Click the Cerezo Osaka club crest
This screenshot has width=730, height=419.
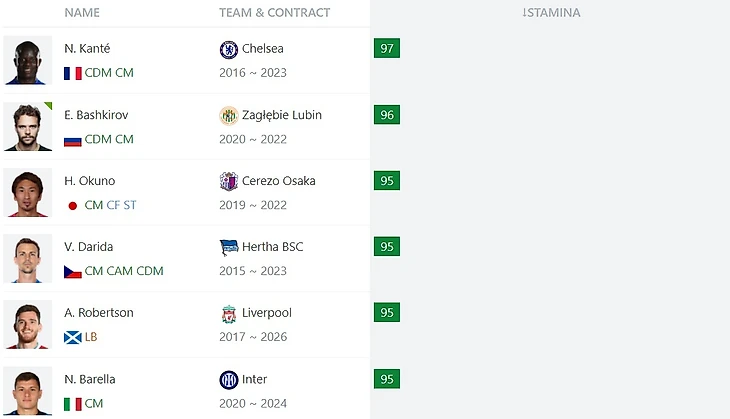pos(229,181)
